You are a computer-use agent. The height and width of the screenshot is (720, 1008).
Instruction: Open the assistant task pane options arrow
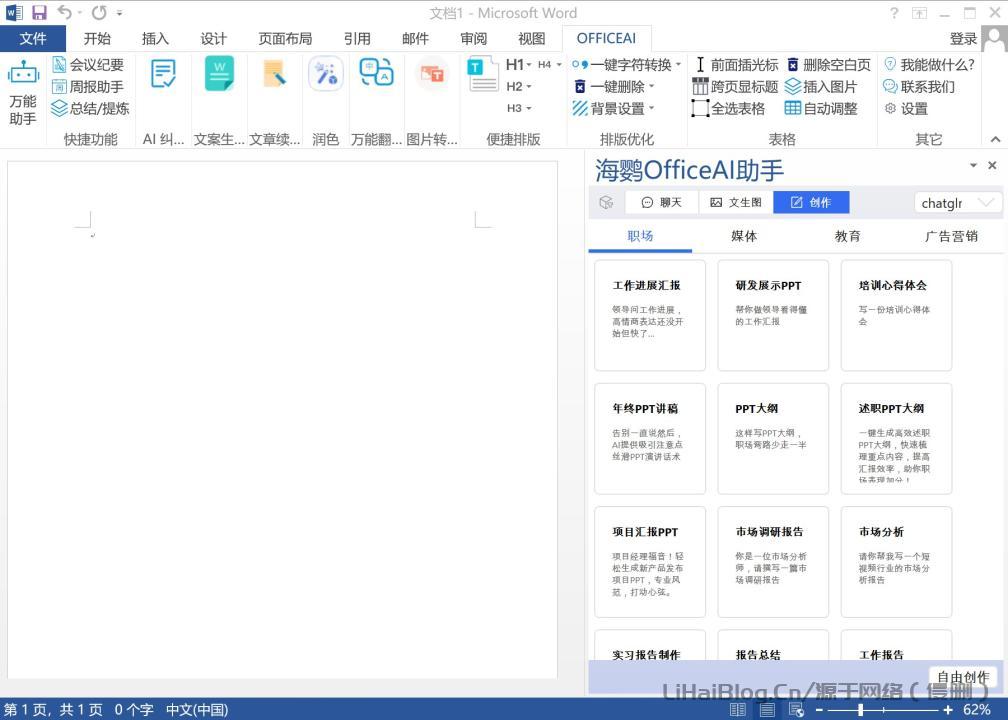(973, 166)
